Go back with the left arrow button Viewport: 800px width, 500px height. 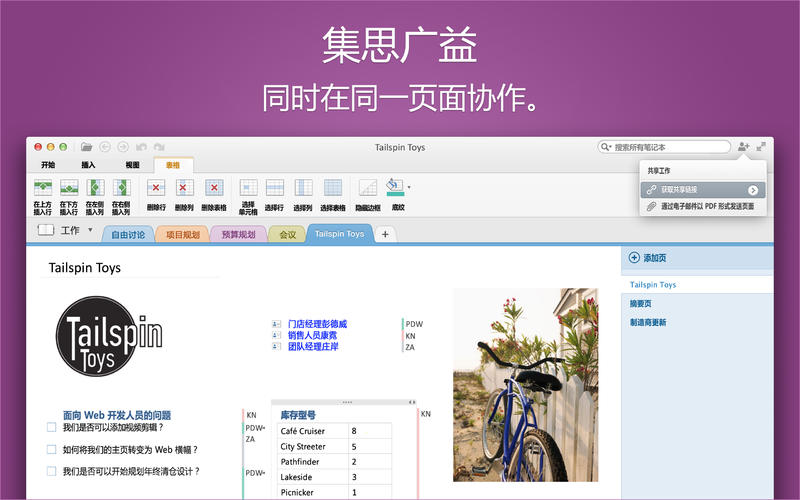click(x=105, y=147)
